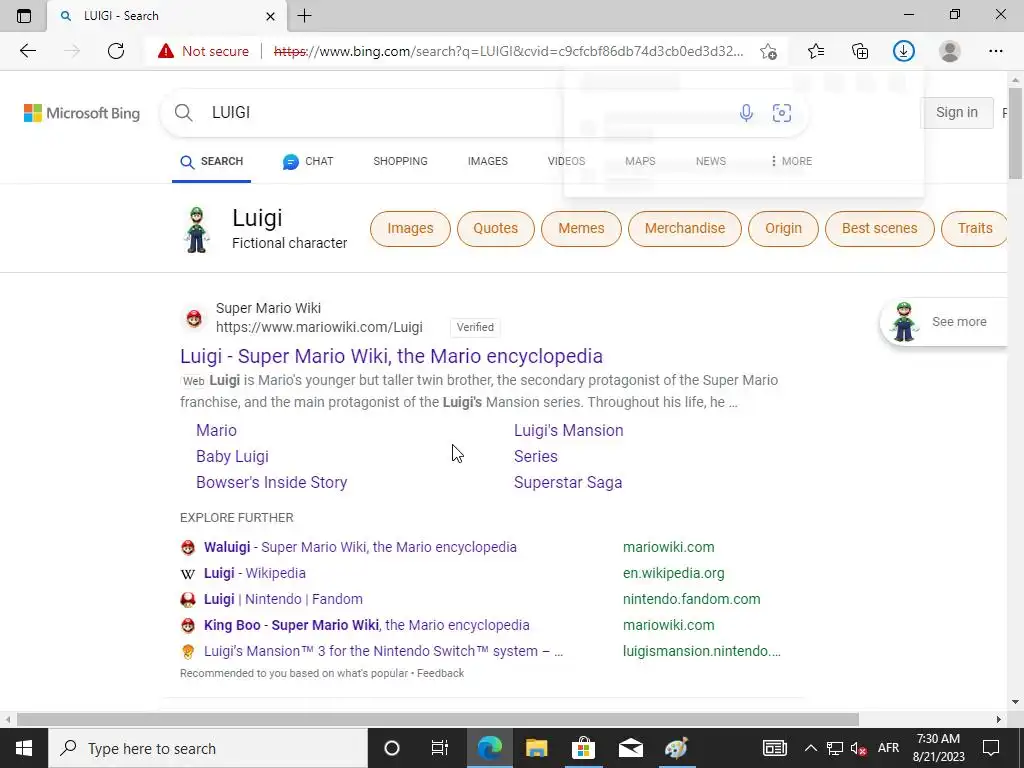Click the Cortana circle icon on taskbar
Viewport: 1024px width, 768px height.
click(x=391, y=748)
